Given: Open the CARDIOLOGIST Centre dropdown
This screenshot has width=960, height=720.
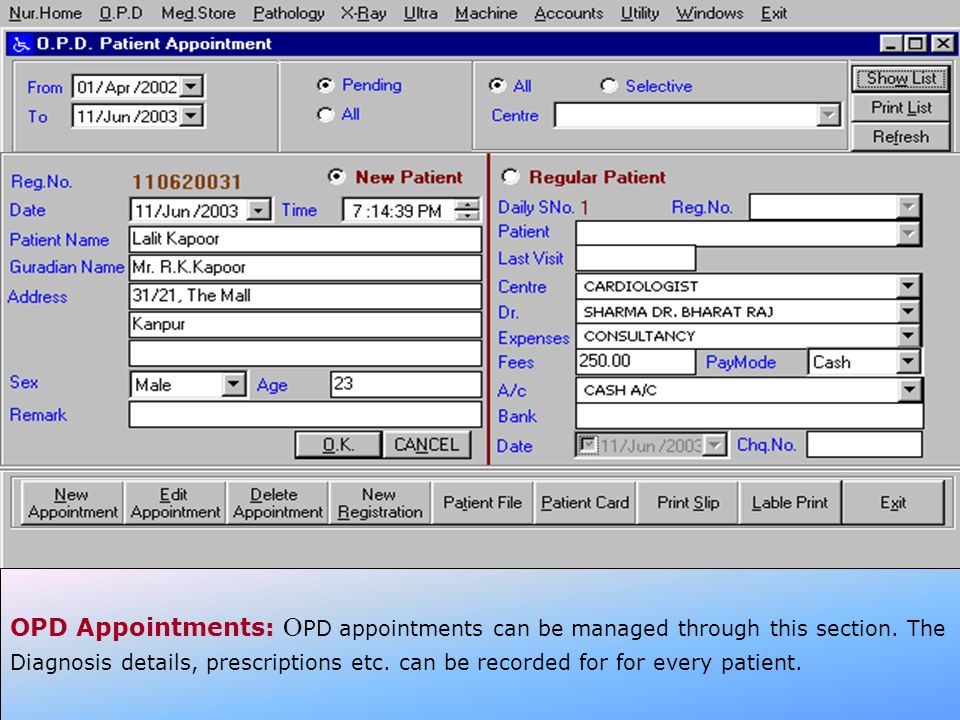Looking at the screenshot, I should pyautogui.click(x=909, y=286).
